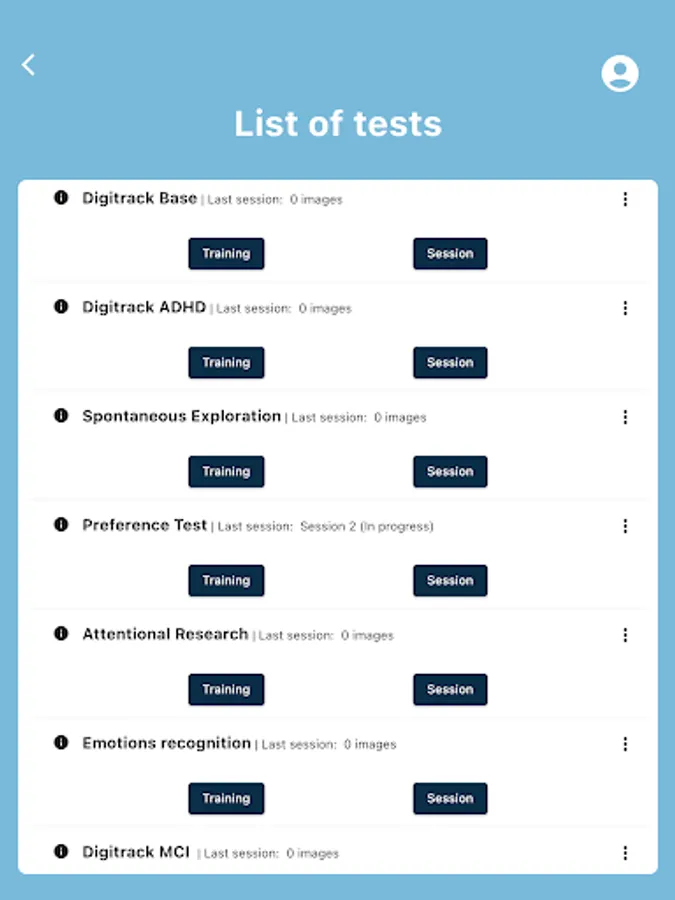Image resolution: width=675 pixels, height=900 pixels.
Task: Show info for Emotions recognition test
Action: [x=61, y=743]
